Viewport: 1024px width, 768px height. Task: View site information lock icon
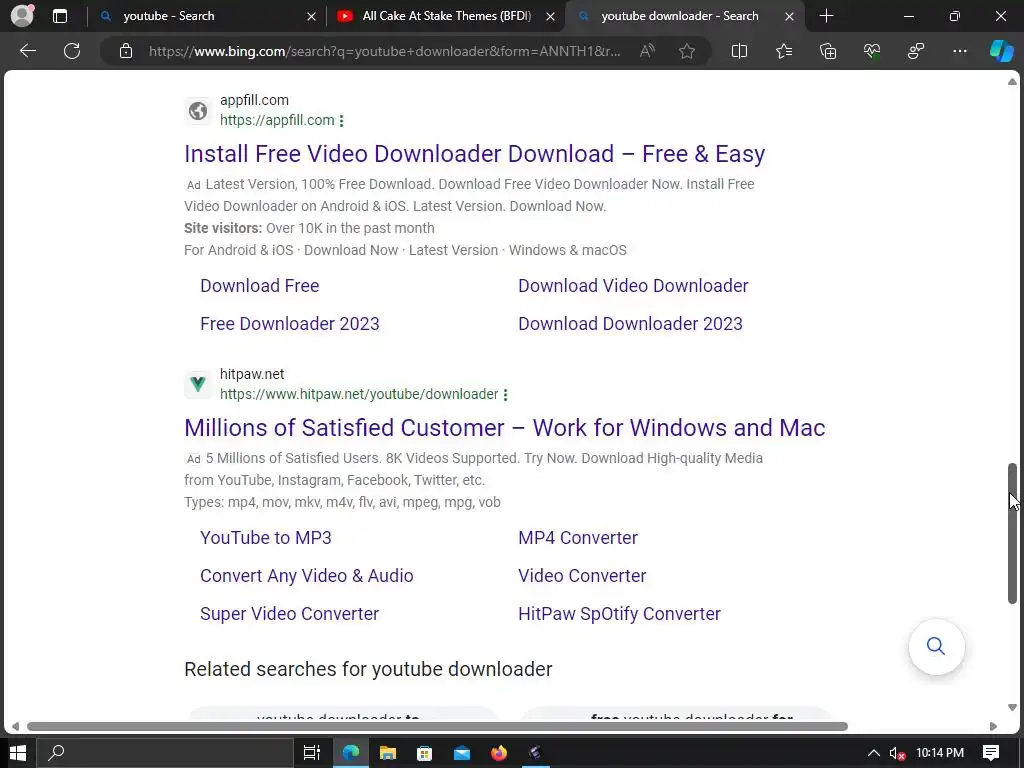126,51
